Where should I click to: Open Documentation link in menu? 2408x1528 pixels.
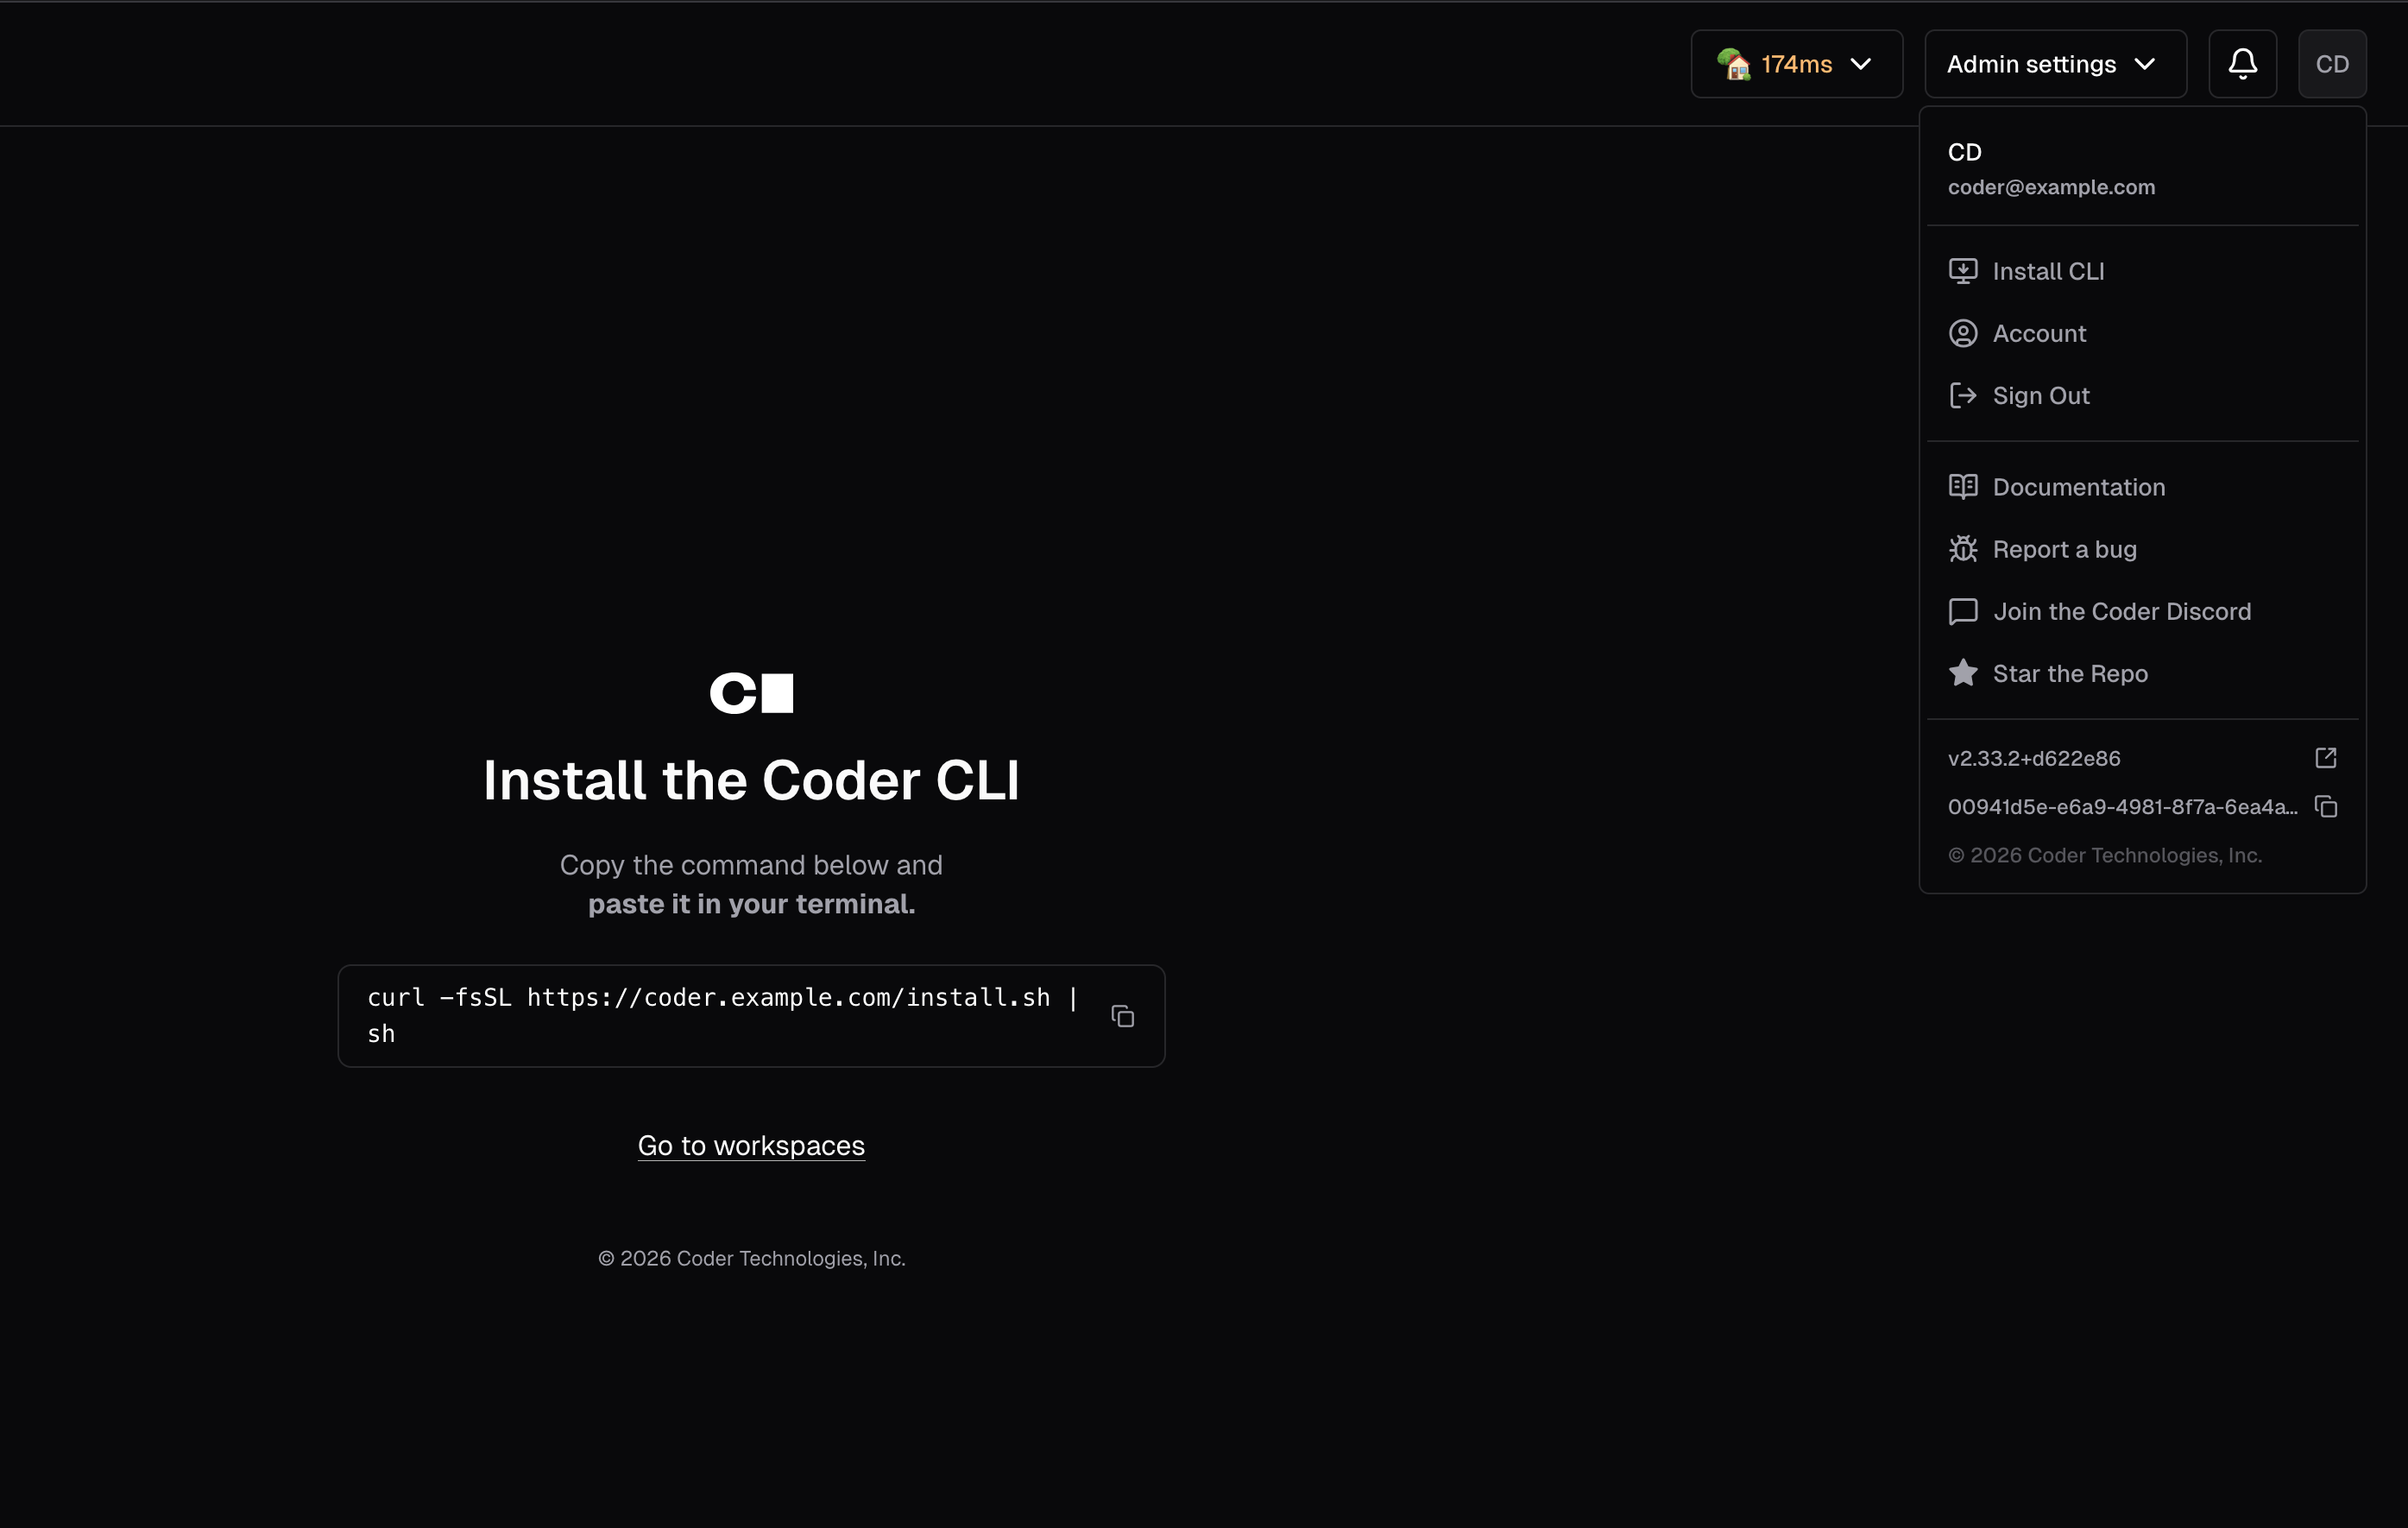coord(2142,487)
